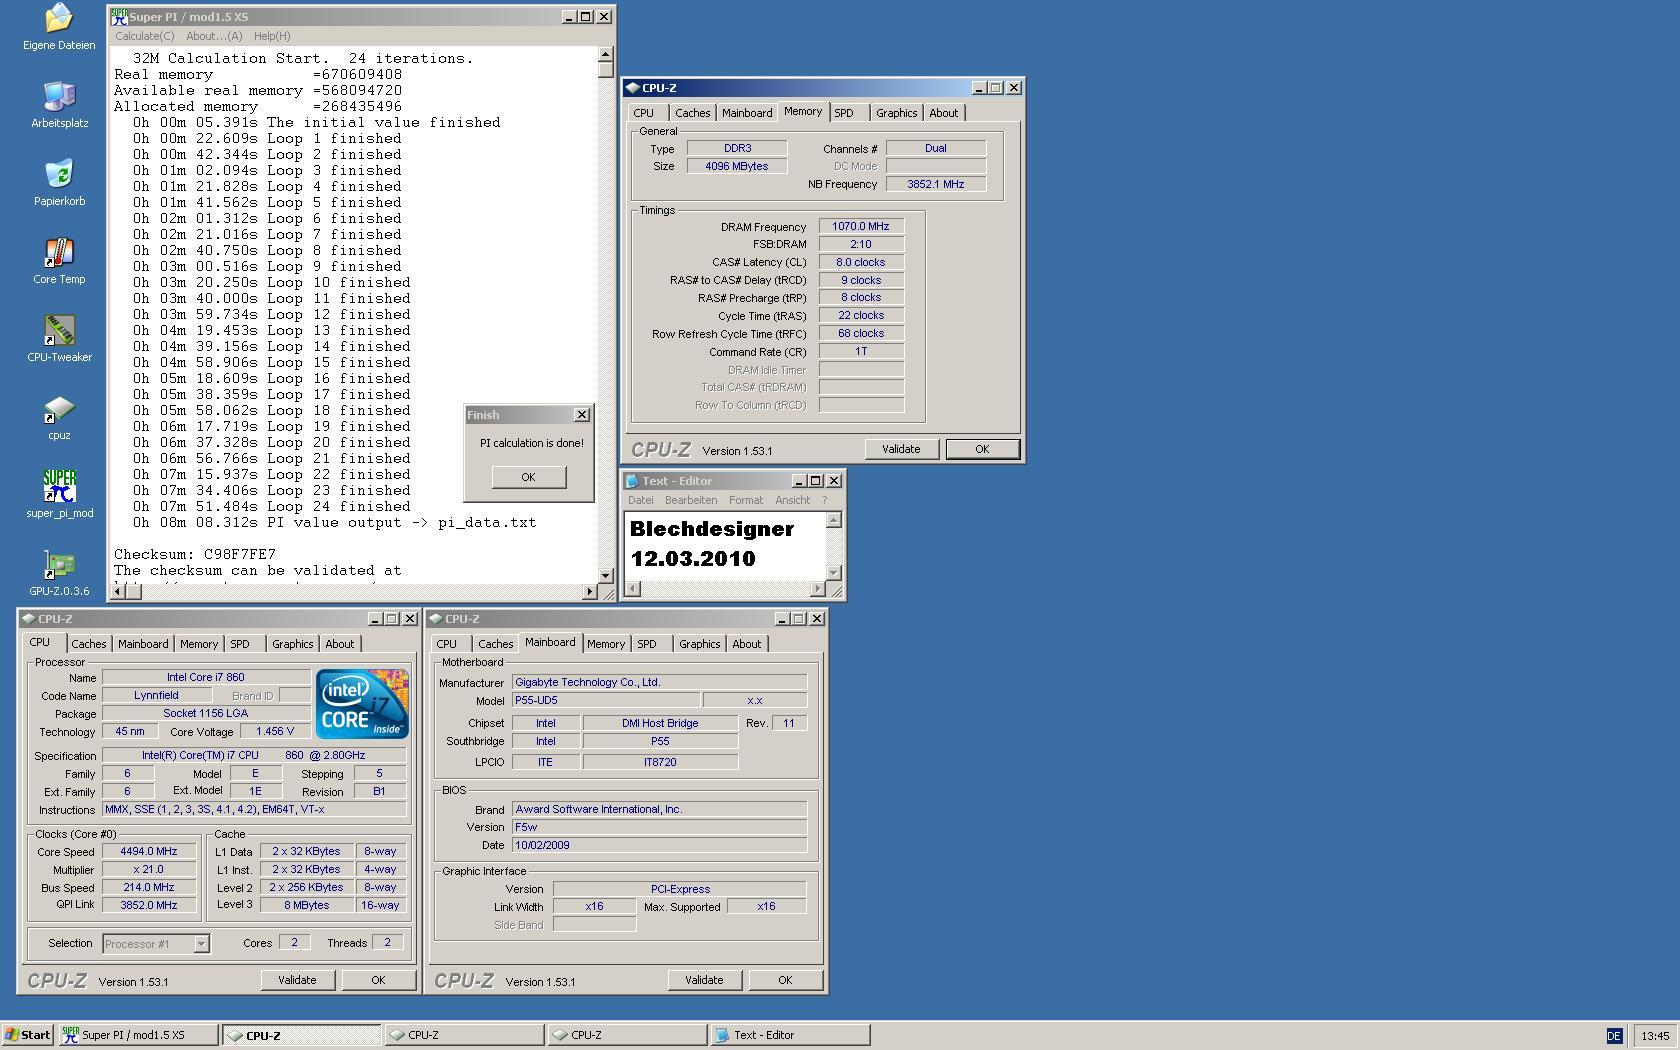This screenshot has height=1050, width=1680.
Task: Switch to Text - Editor taskbar button
Action: pyautogui.click(x=790, y=1035)
